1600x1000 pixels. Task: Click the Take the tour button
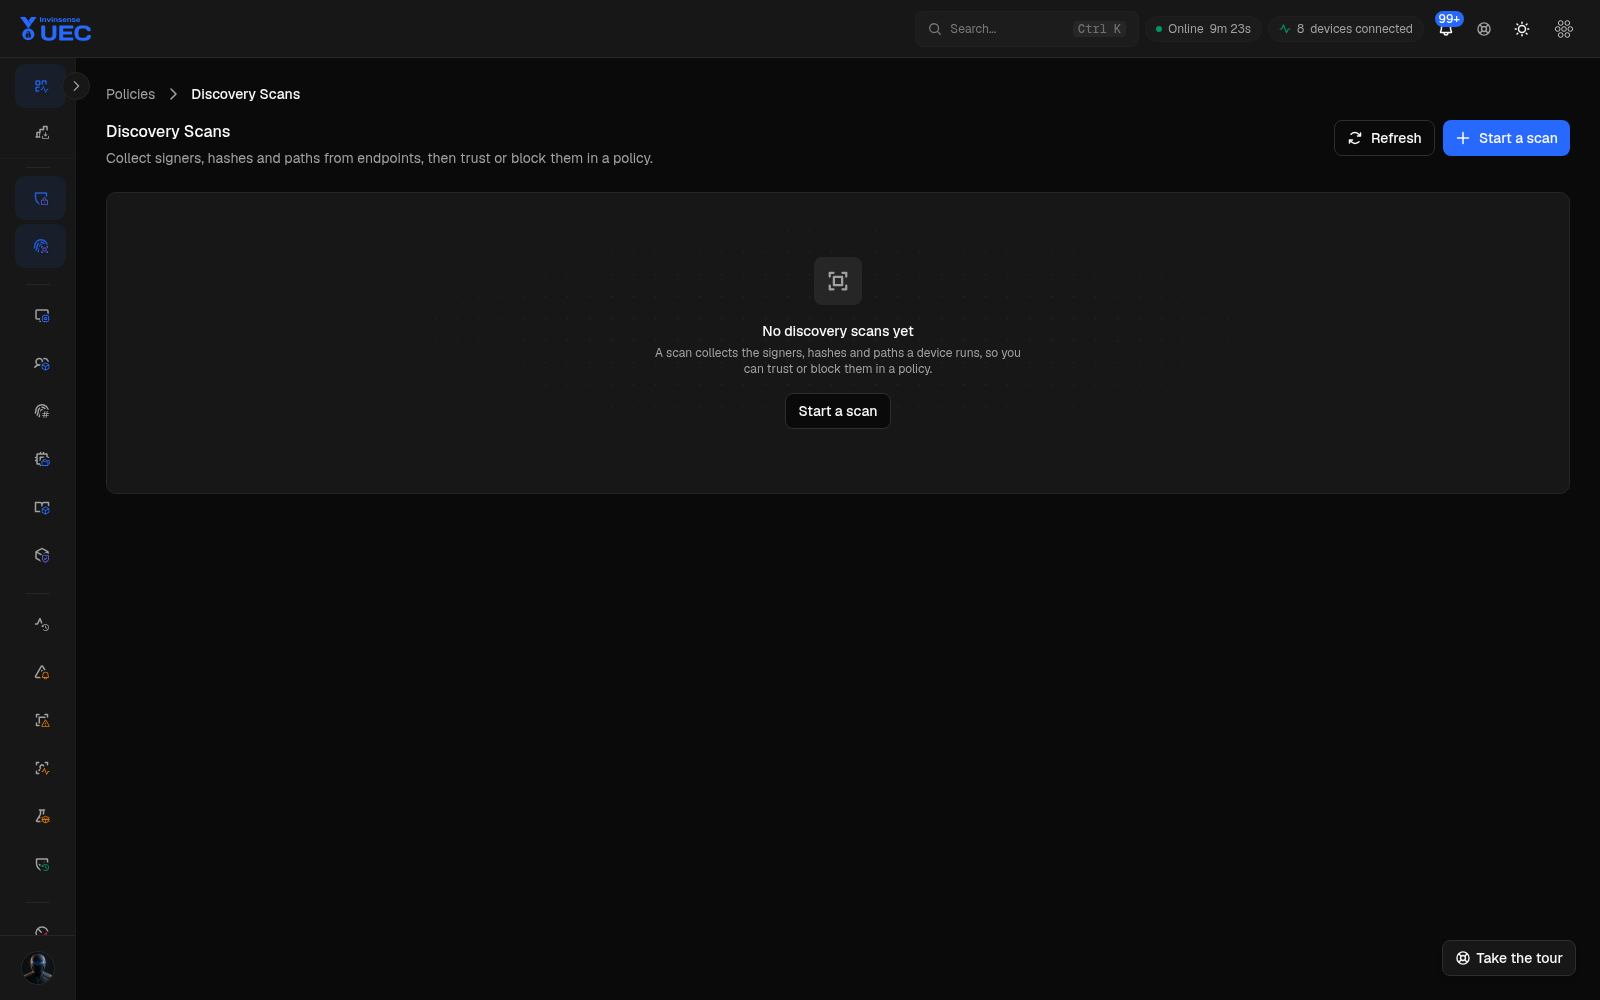point(1508,958)
